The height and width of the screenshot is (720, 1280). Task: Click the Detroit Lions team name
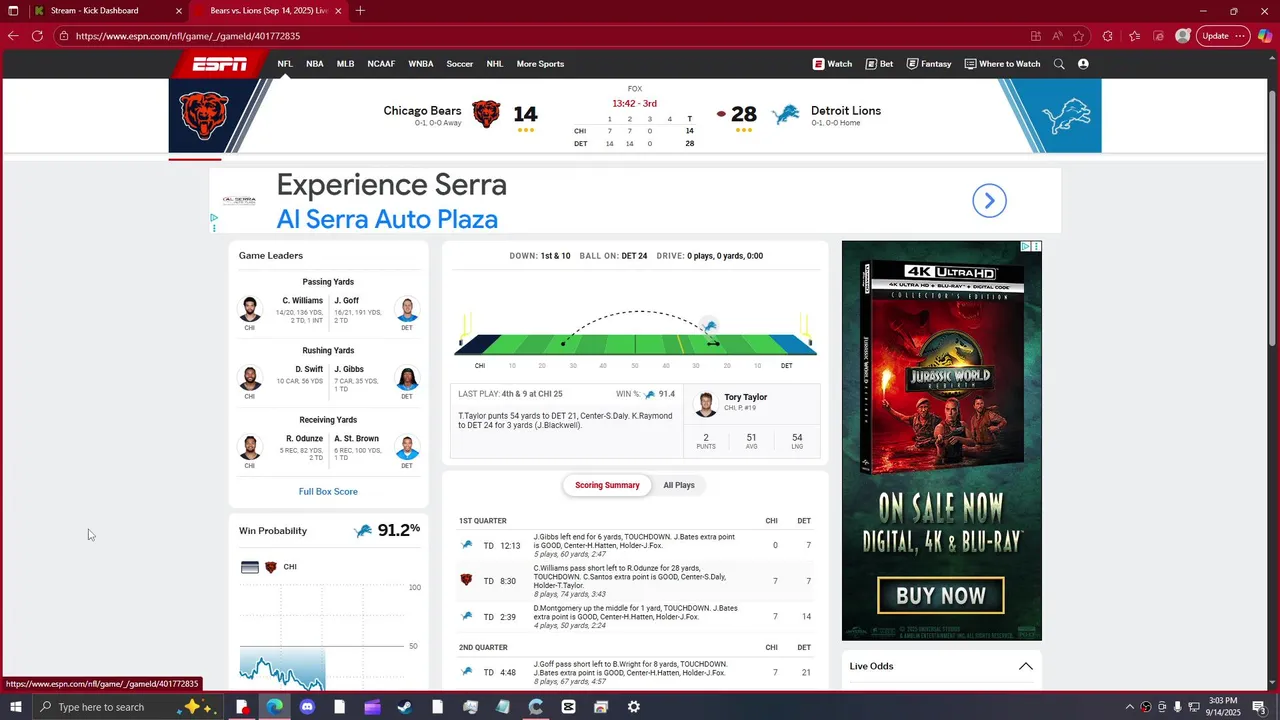pos(846,111)
